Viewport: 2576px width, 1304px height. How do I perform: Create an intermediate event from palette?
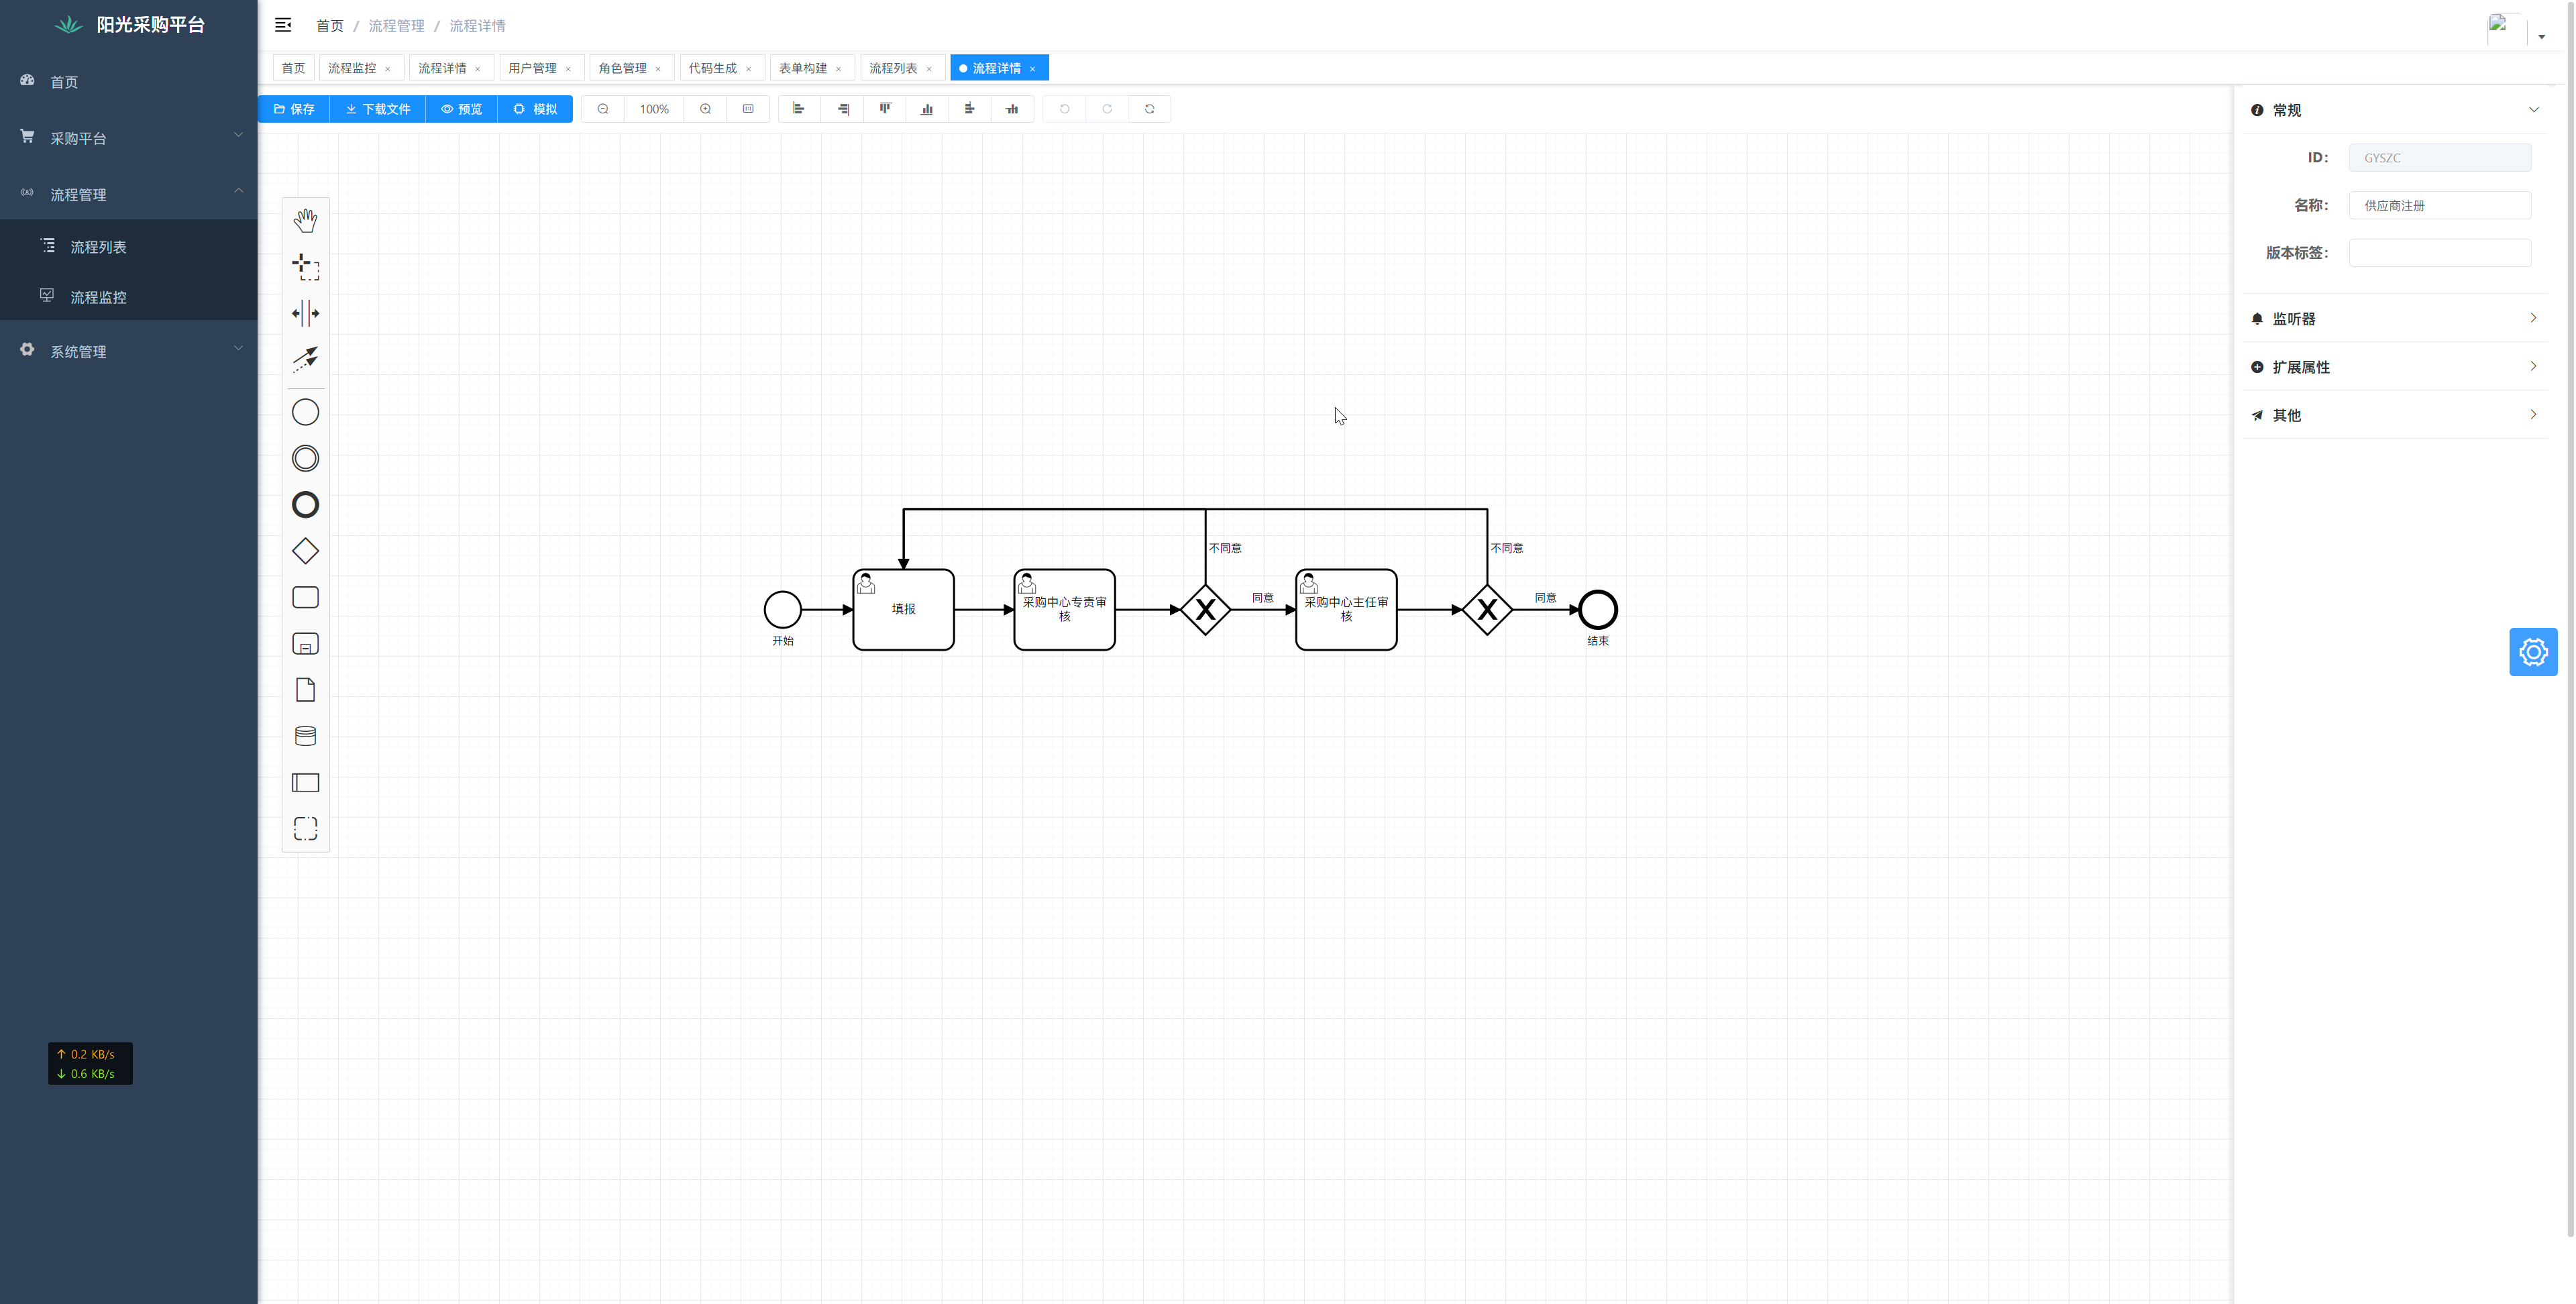(305, 458)
